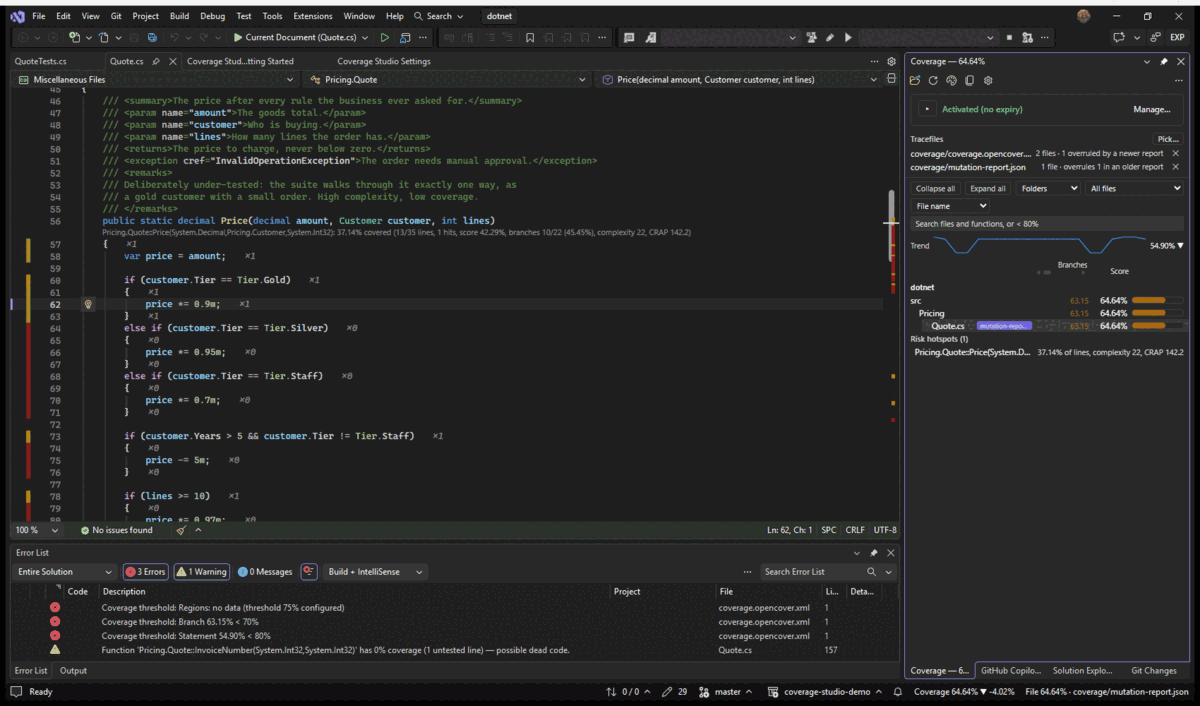Open the Price member navigation dropdown
The image size is (1200, 706).
(x=738, y=79)
